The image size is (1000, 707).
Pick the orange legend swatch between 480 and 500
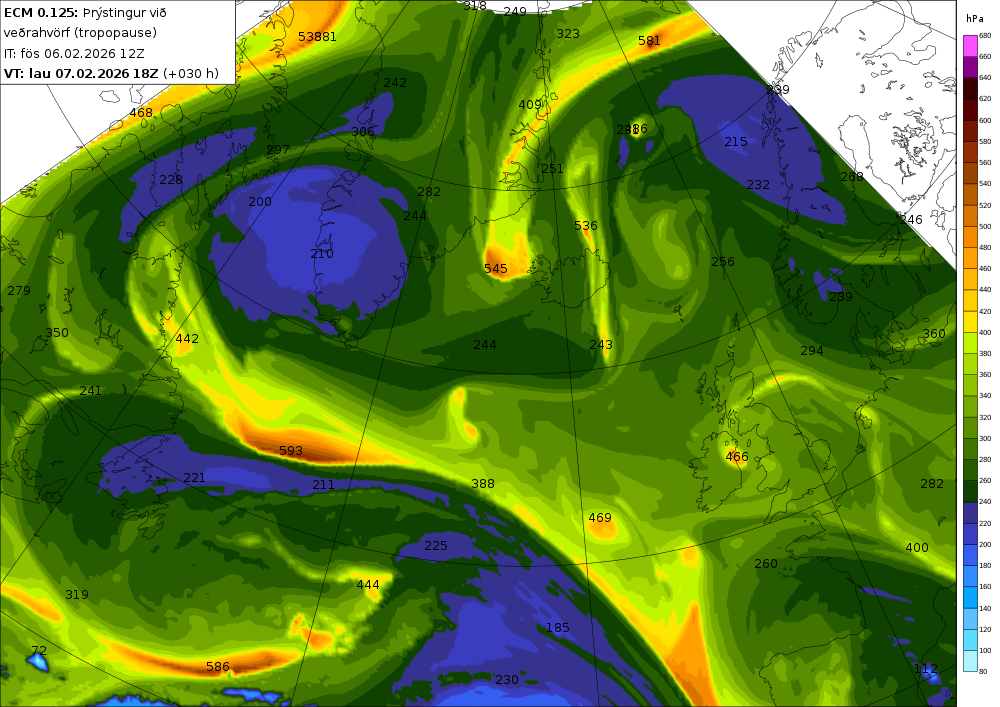tap(970, 237)
